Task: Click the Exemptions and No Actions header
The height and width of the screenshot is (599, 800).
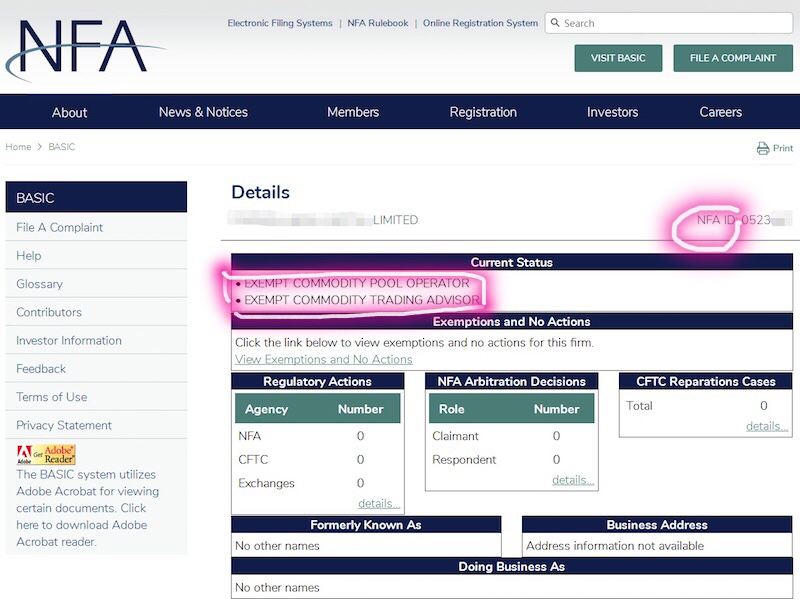Action: (x=512, y=321)
